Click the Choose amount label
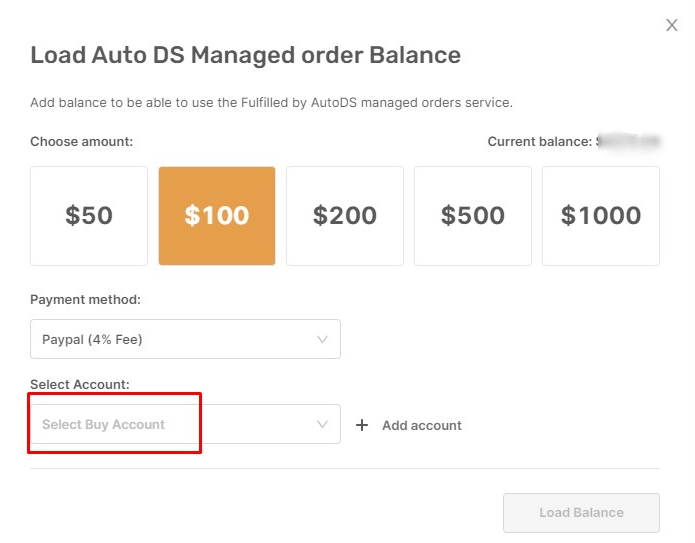Viewport: 695px width, 543px height. [82, 141]
